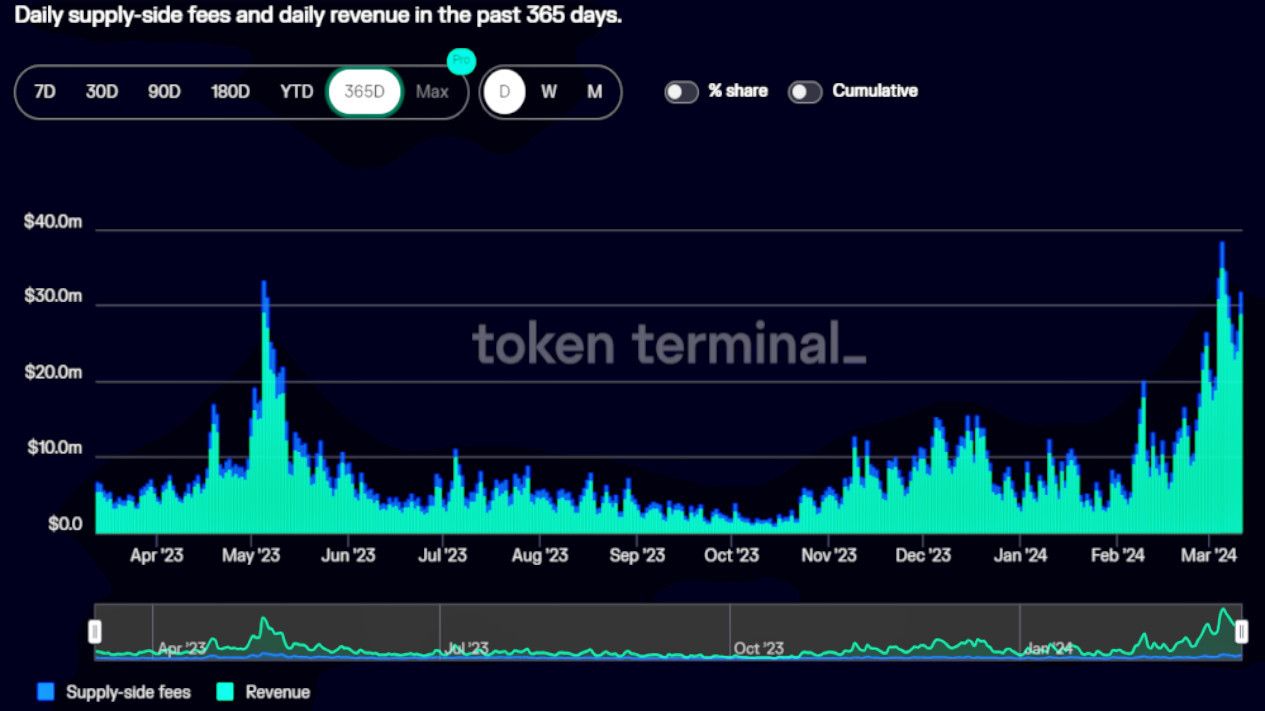Click the Jun '23 x-axis label

[x=348, y=555]
